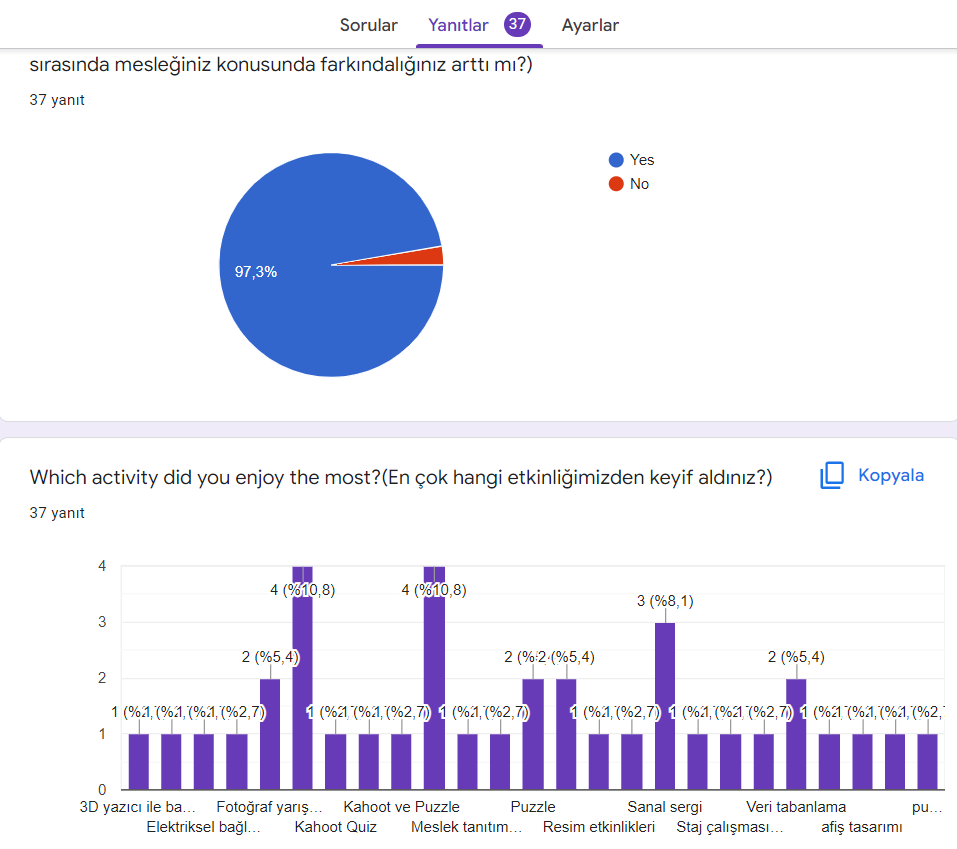This screenshot has width=957, height=849.
Task: Click the Veri tabanlama bar in chart
Action: click(796, 733)
